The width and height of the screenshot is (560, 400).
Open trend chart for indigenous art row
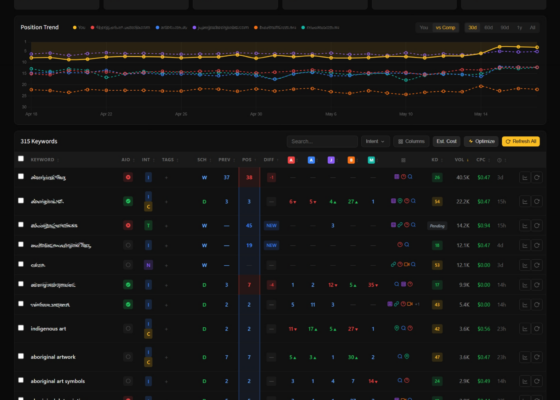[525, 329]
